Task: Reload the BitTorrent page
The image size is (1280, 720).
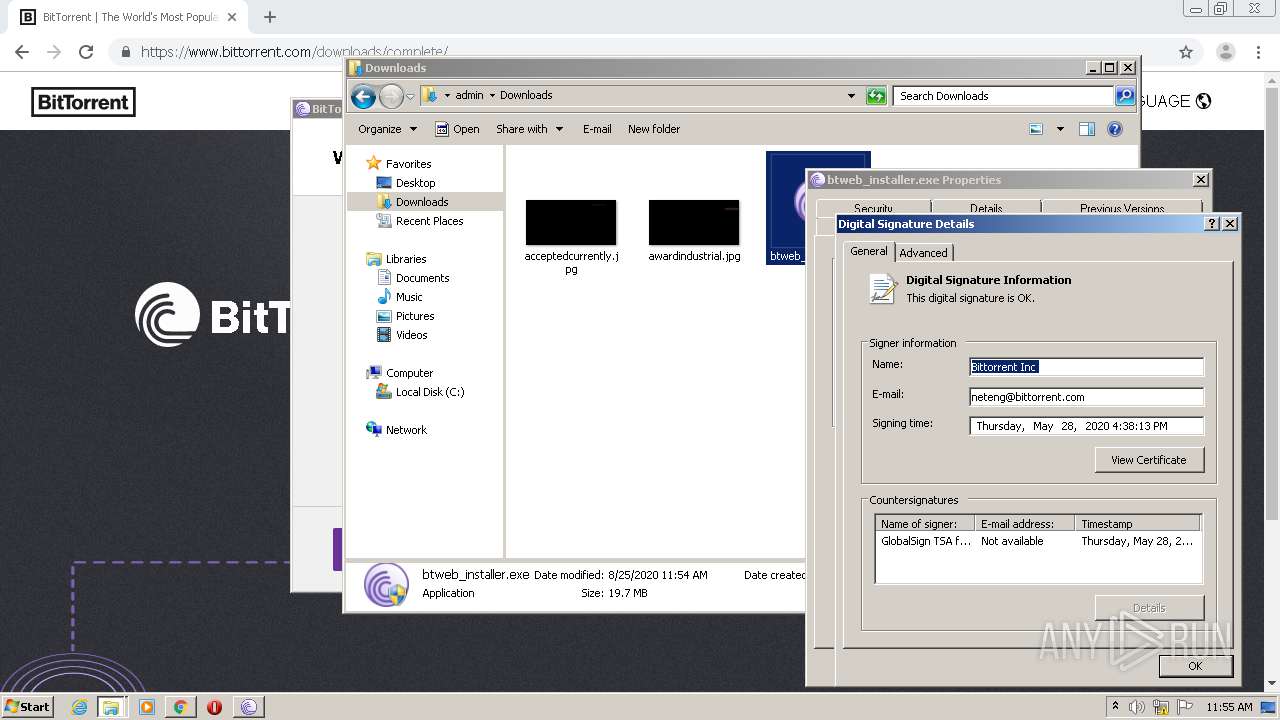Action: coord(86,52)
